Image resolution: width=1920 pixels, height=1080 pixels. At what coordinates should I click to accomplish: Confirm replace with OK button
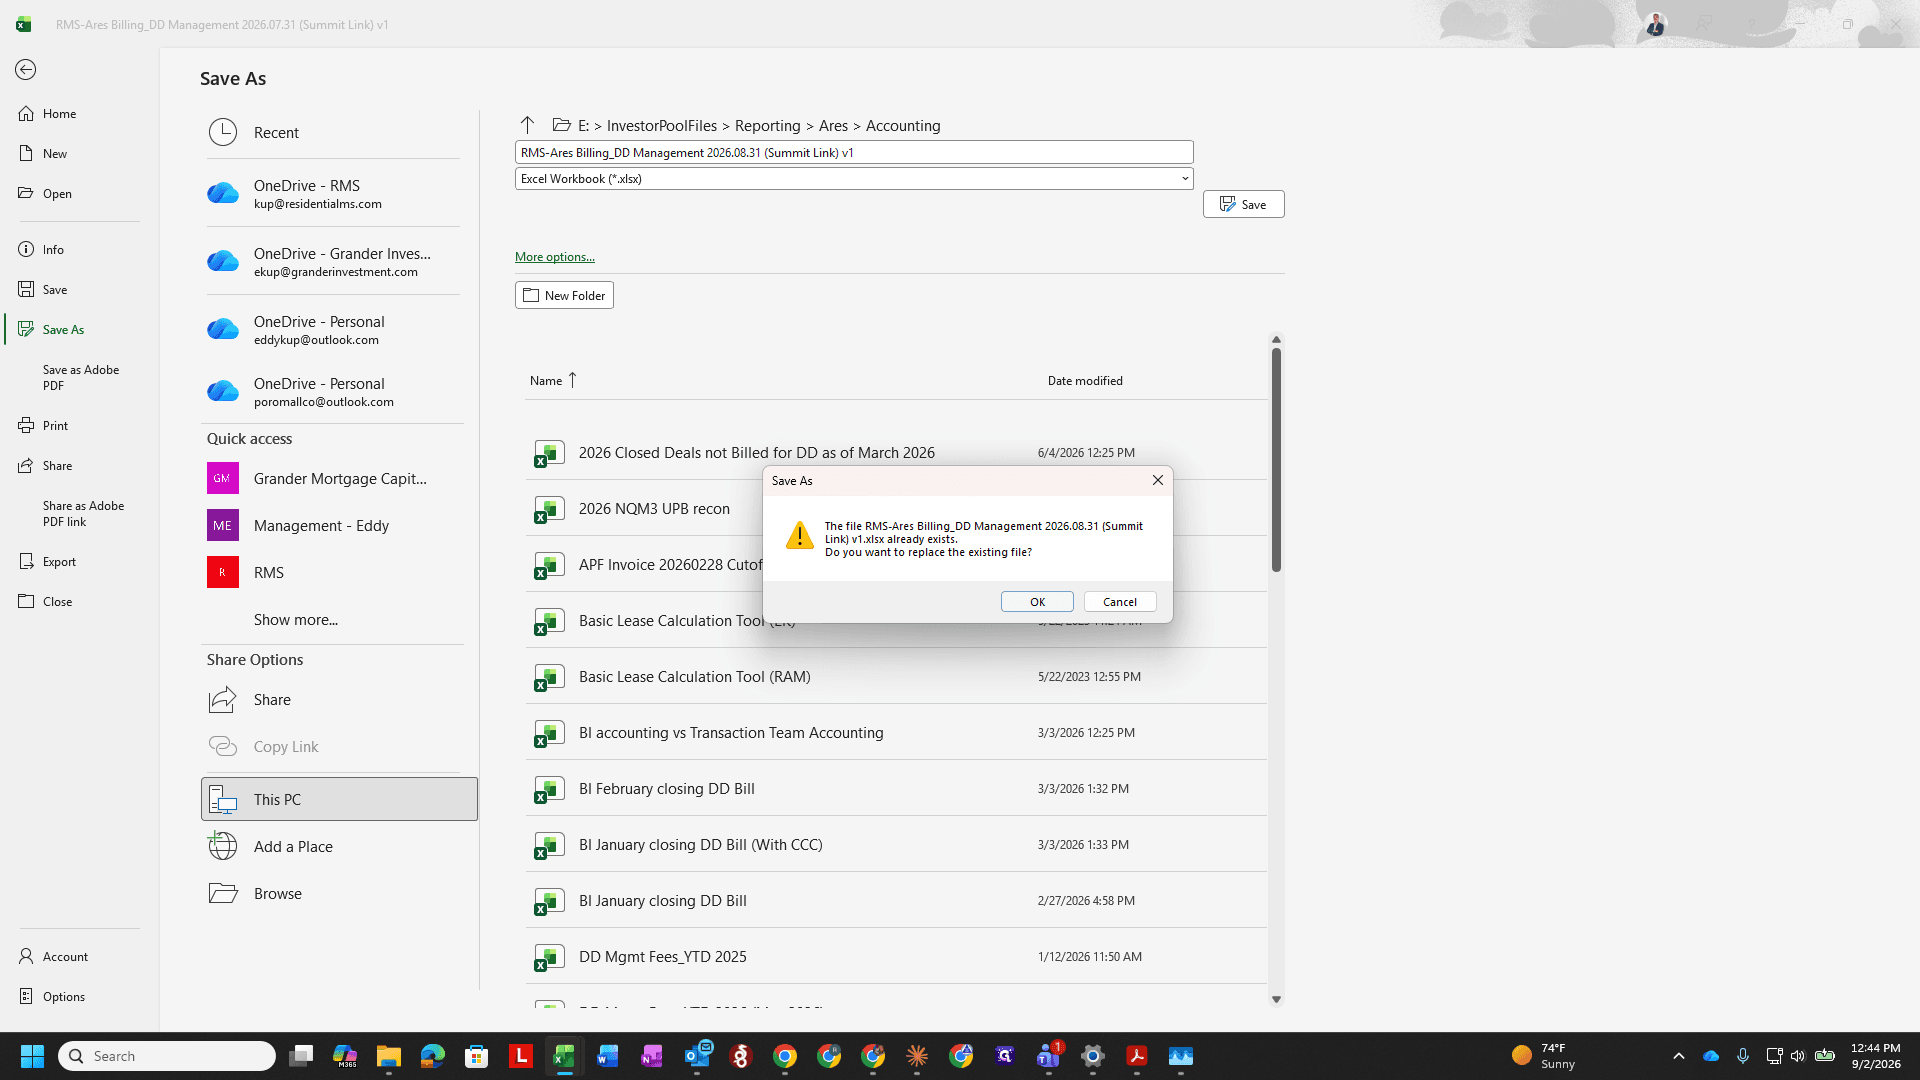pos(1037,601)
